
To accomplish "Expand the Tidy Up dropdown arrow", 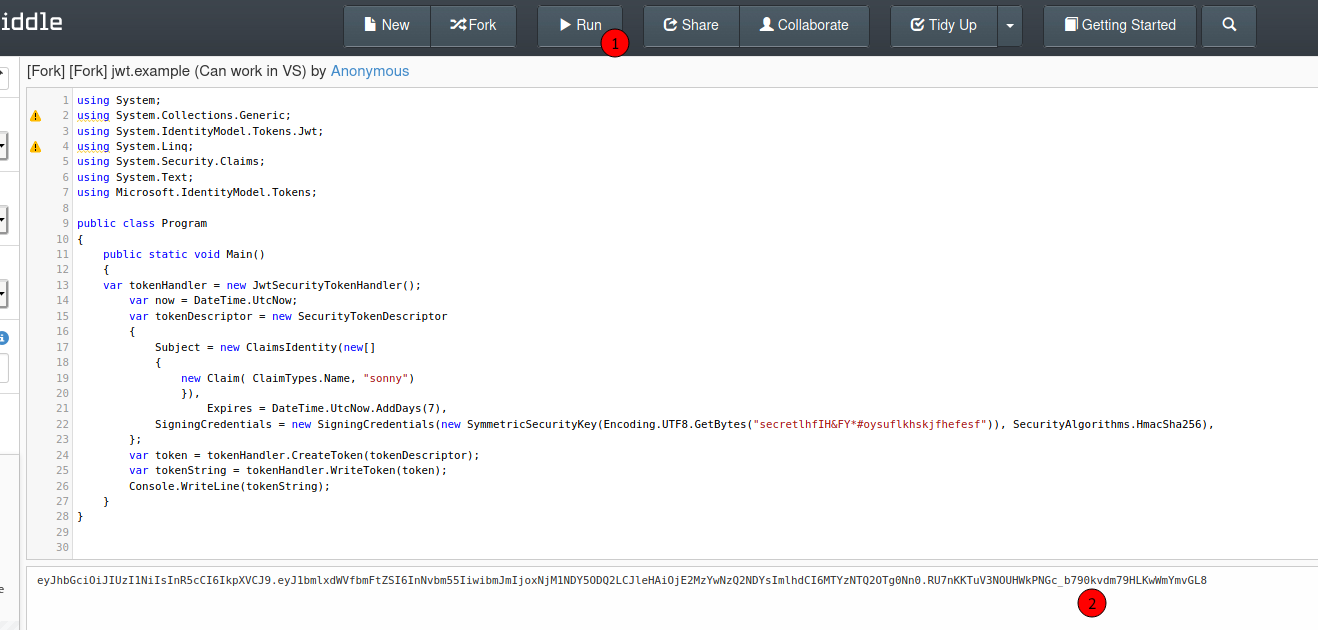I will 1010,25.
